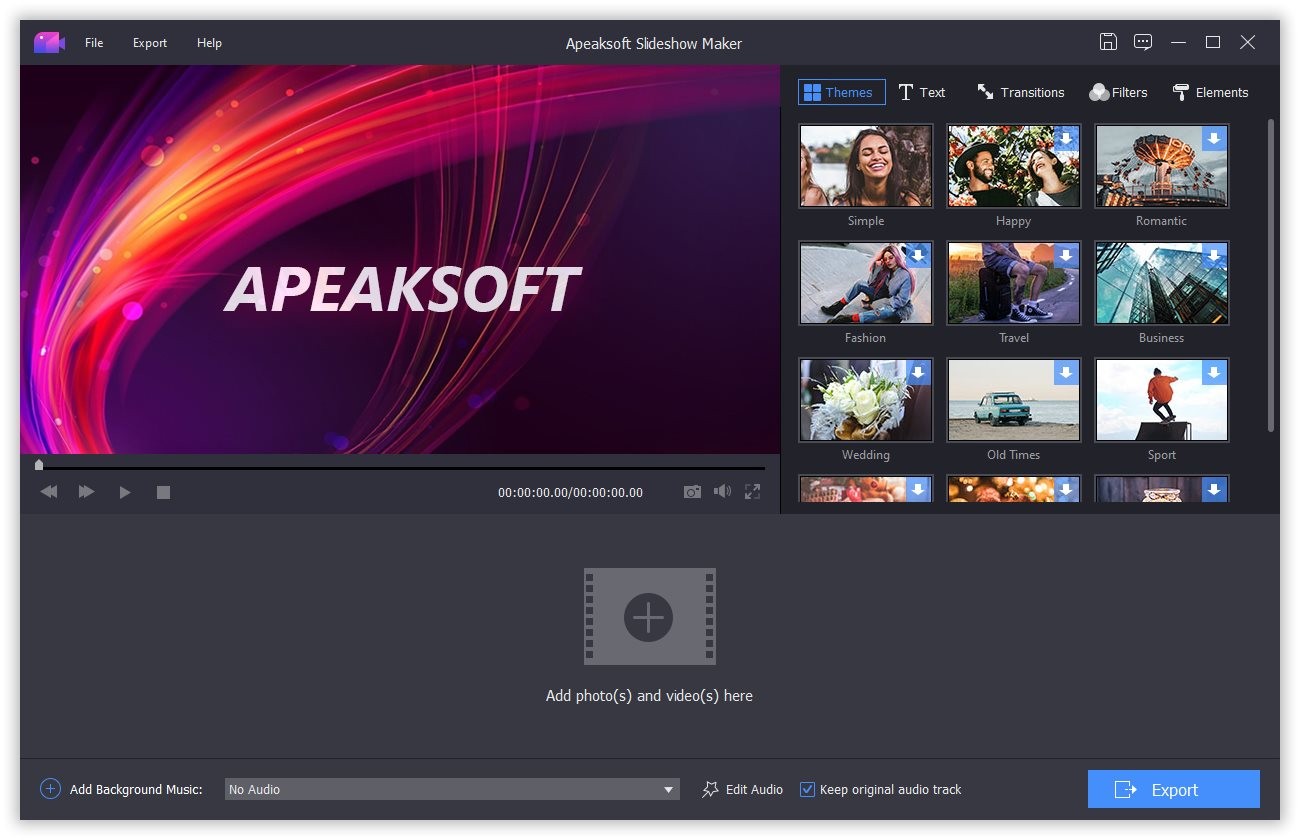Click the 'Add photo(s) and video(s) here' text
The image size is (1300, 840).
[x=649, y=695]
